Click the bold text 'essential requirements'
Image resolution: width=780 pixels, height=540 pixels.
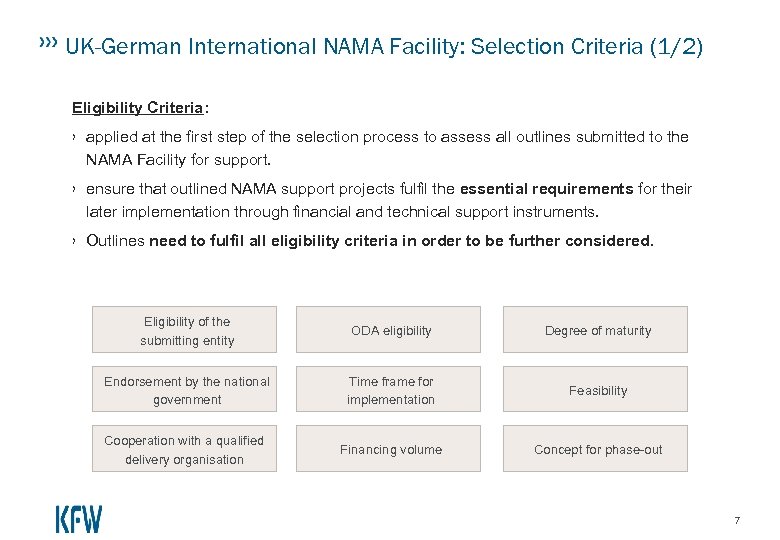coord(546,189)
